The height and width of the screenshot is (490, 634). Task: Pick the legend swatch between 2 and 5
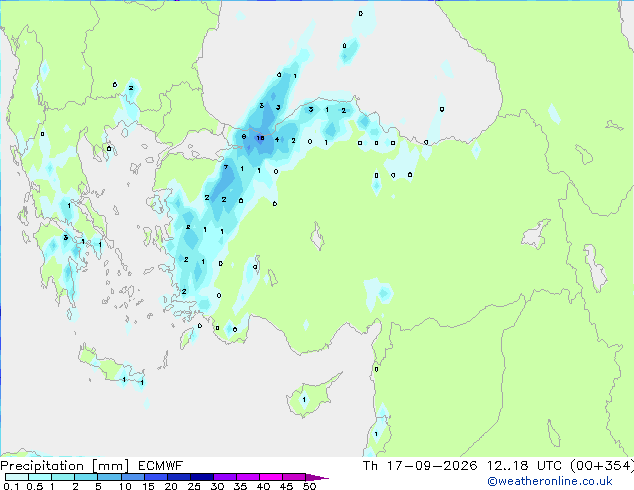(86, 477)
